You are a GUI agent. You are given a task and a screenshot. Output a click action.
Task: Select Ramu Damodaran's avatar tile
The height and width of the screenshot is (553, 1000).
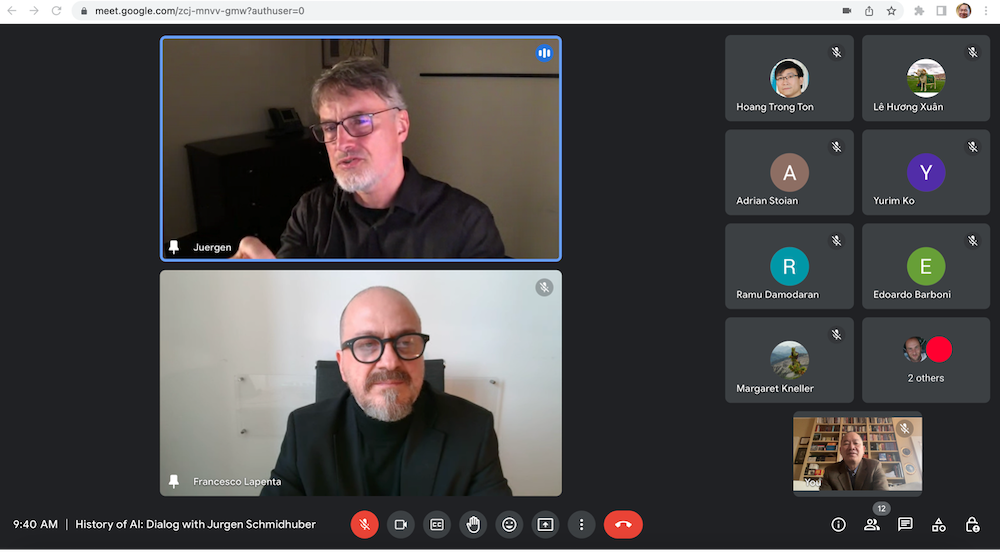click(x=789, y=266)
